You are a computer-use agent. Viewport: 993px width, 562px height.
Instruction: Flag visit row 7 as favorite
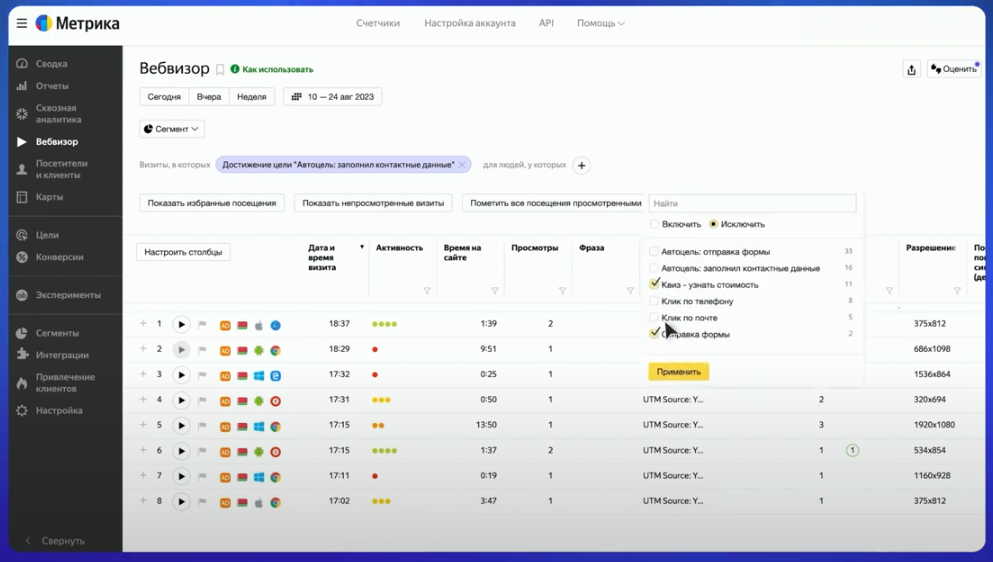tap(203, 476)
